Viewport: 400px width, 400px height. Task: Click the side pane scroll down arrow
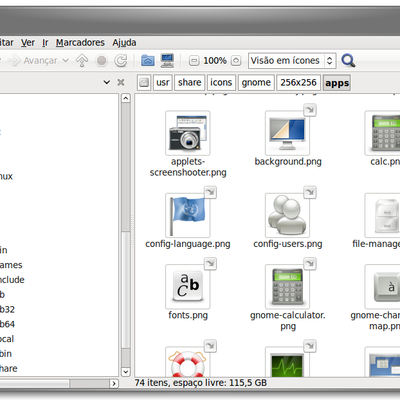coord(126,371)
